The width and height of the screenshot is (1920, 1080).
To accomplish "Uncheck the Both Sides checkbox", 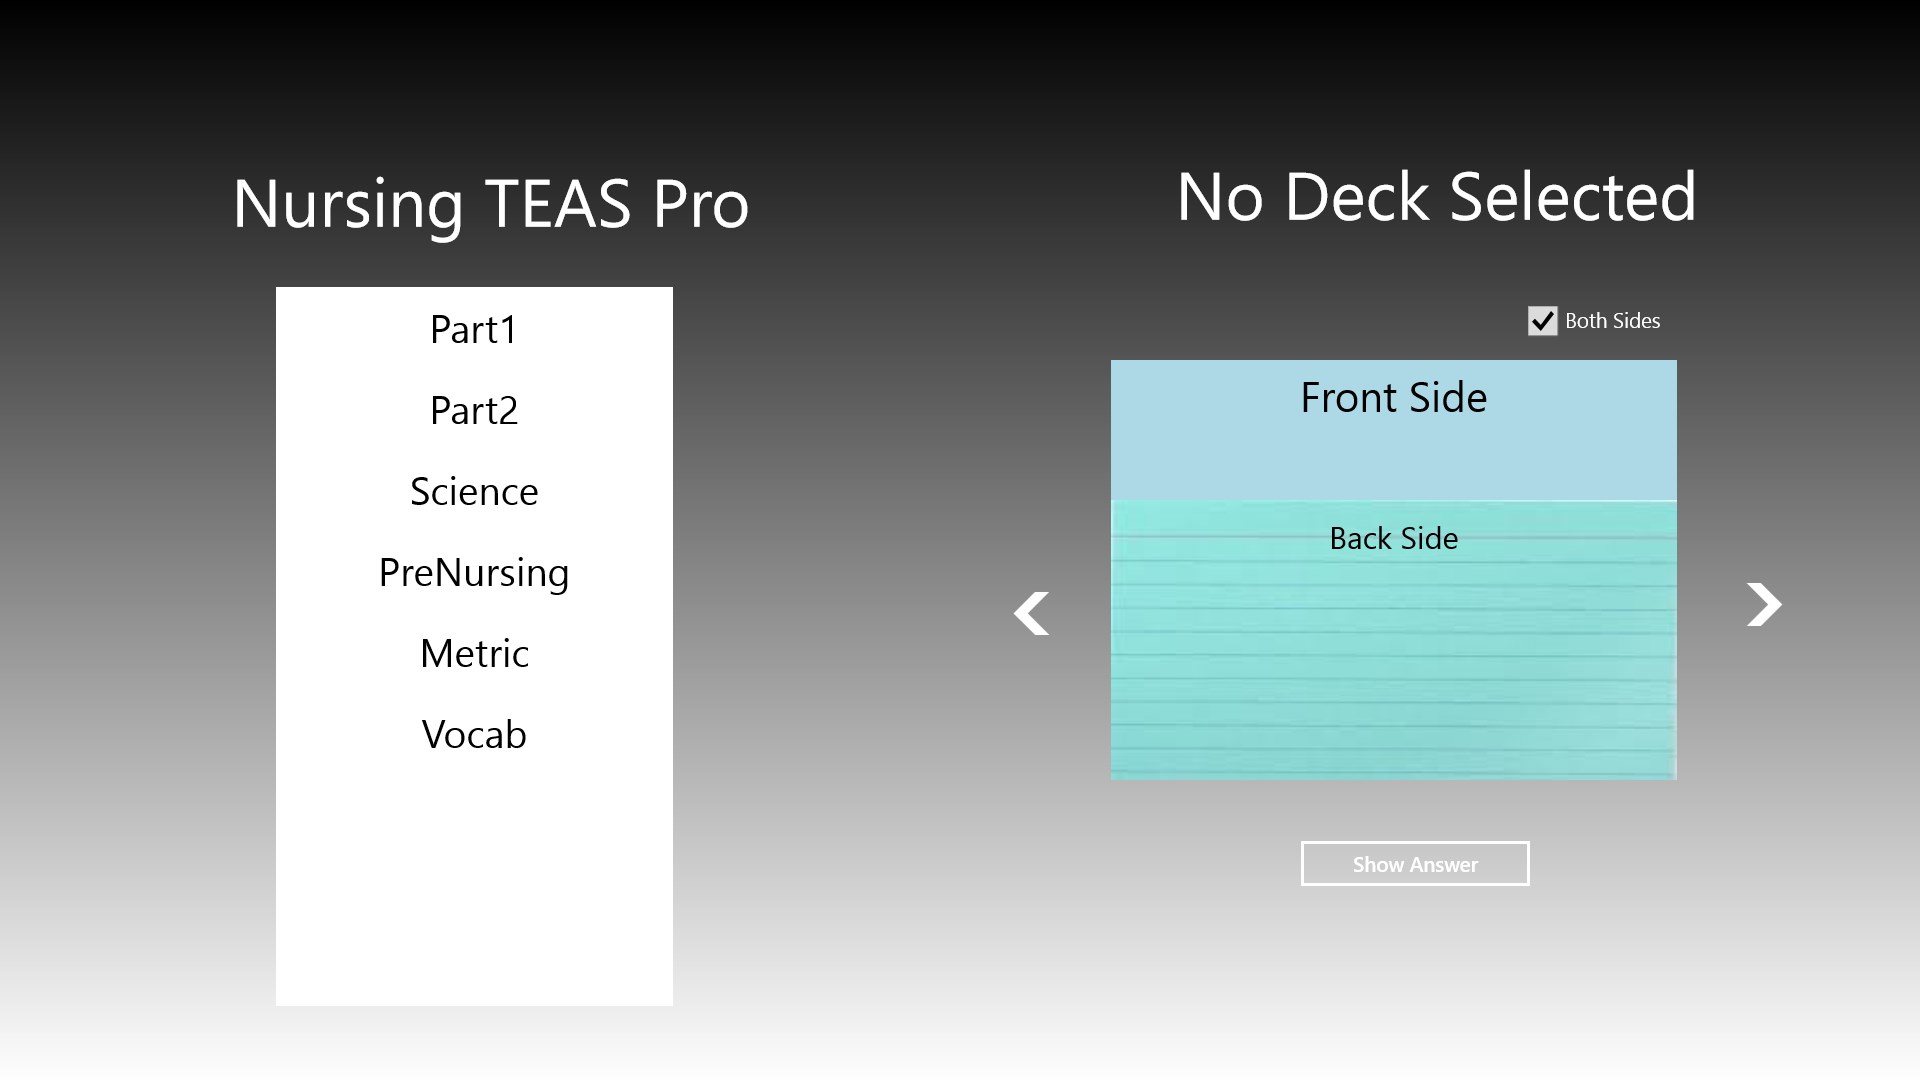I will click(x=1542, y=321).
